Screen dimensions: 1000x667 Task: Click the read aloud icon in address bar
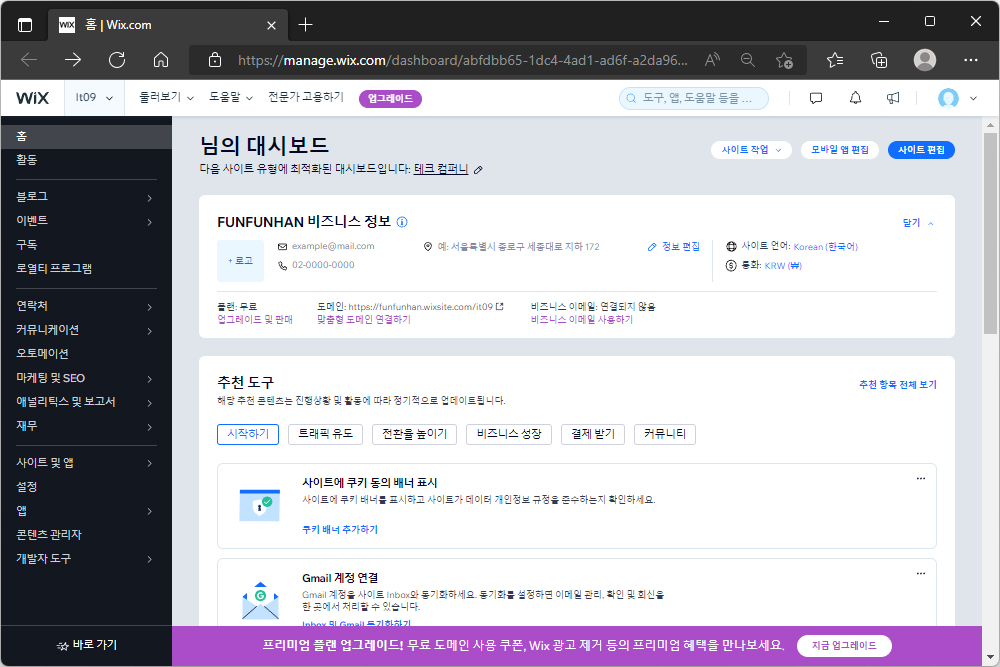click(x=712, y=60)
